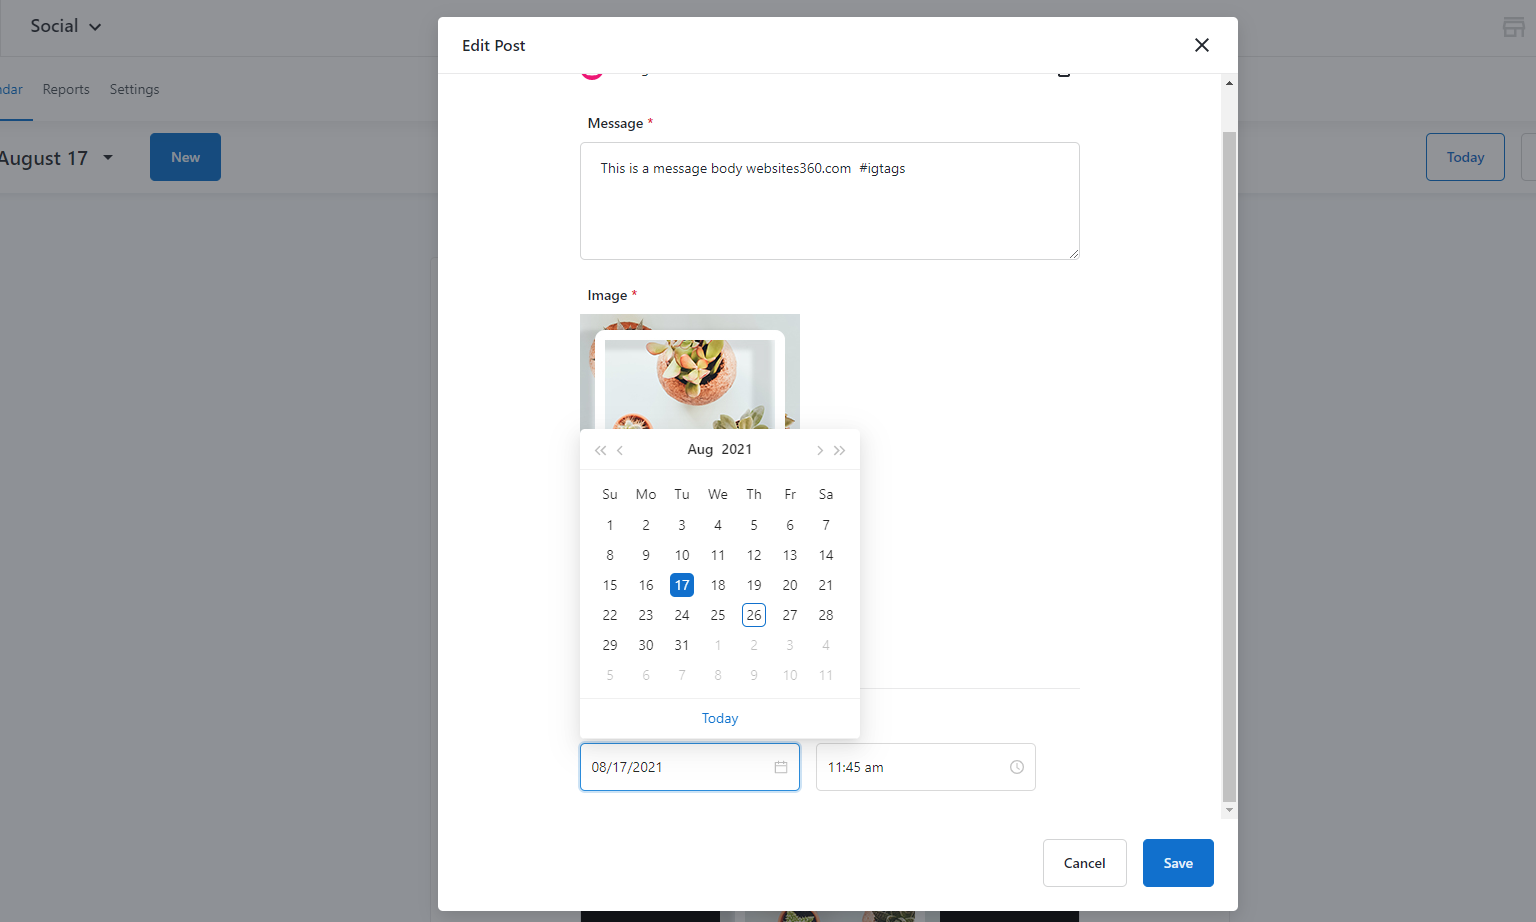Create a post with New button

[x=185, y=157]
